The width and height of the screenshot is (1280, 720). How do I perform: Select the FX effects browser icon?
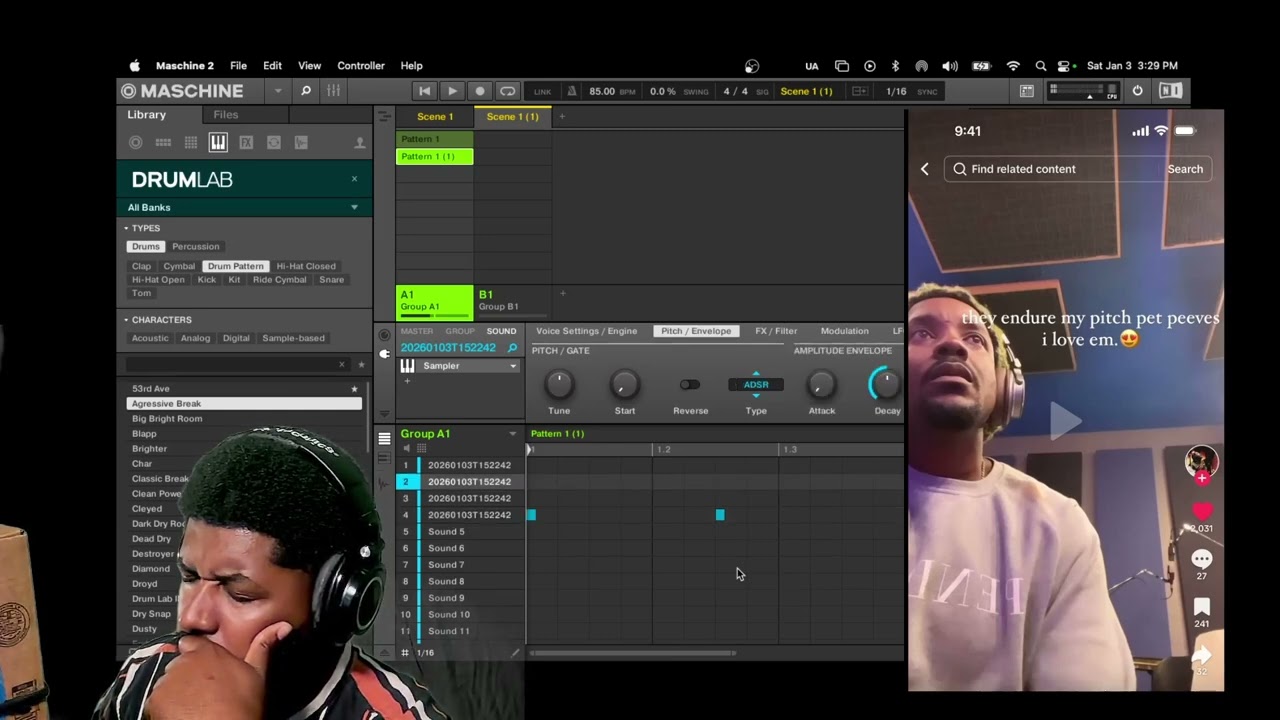[246, 143]
